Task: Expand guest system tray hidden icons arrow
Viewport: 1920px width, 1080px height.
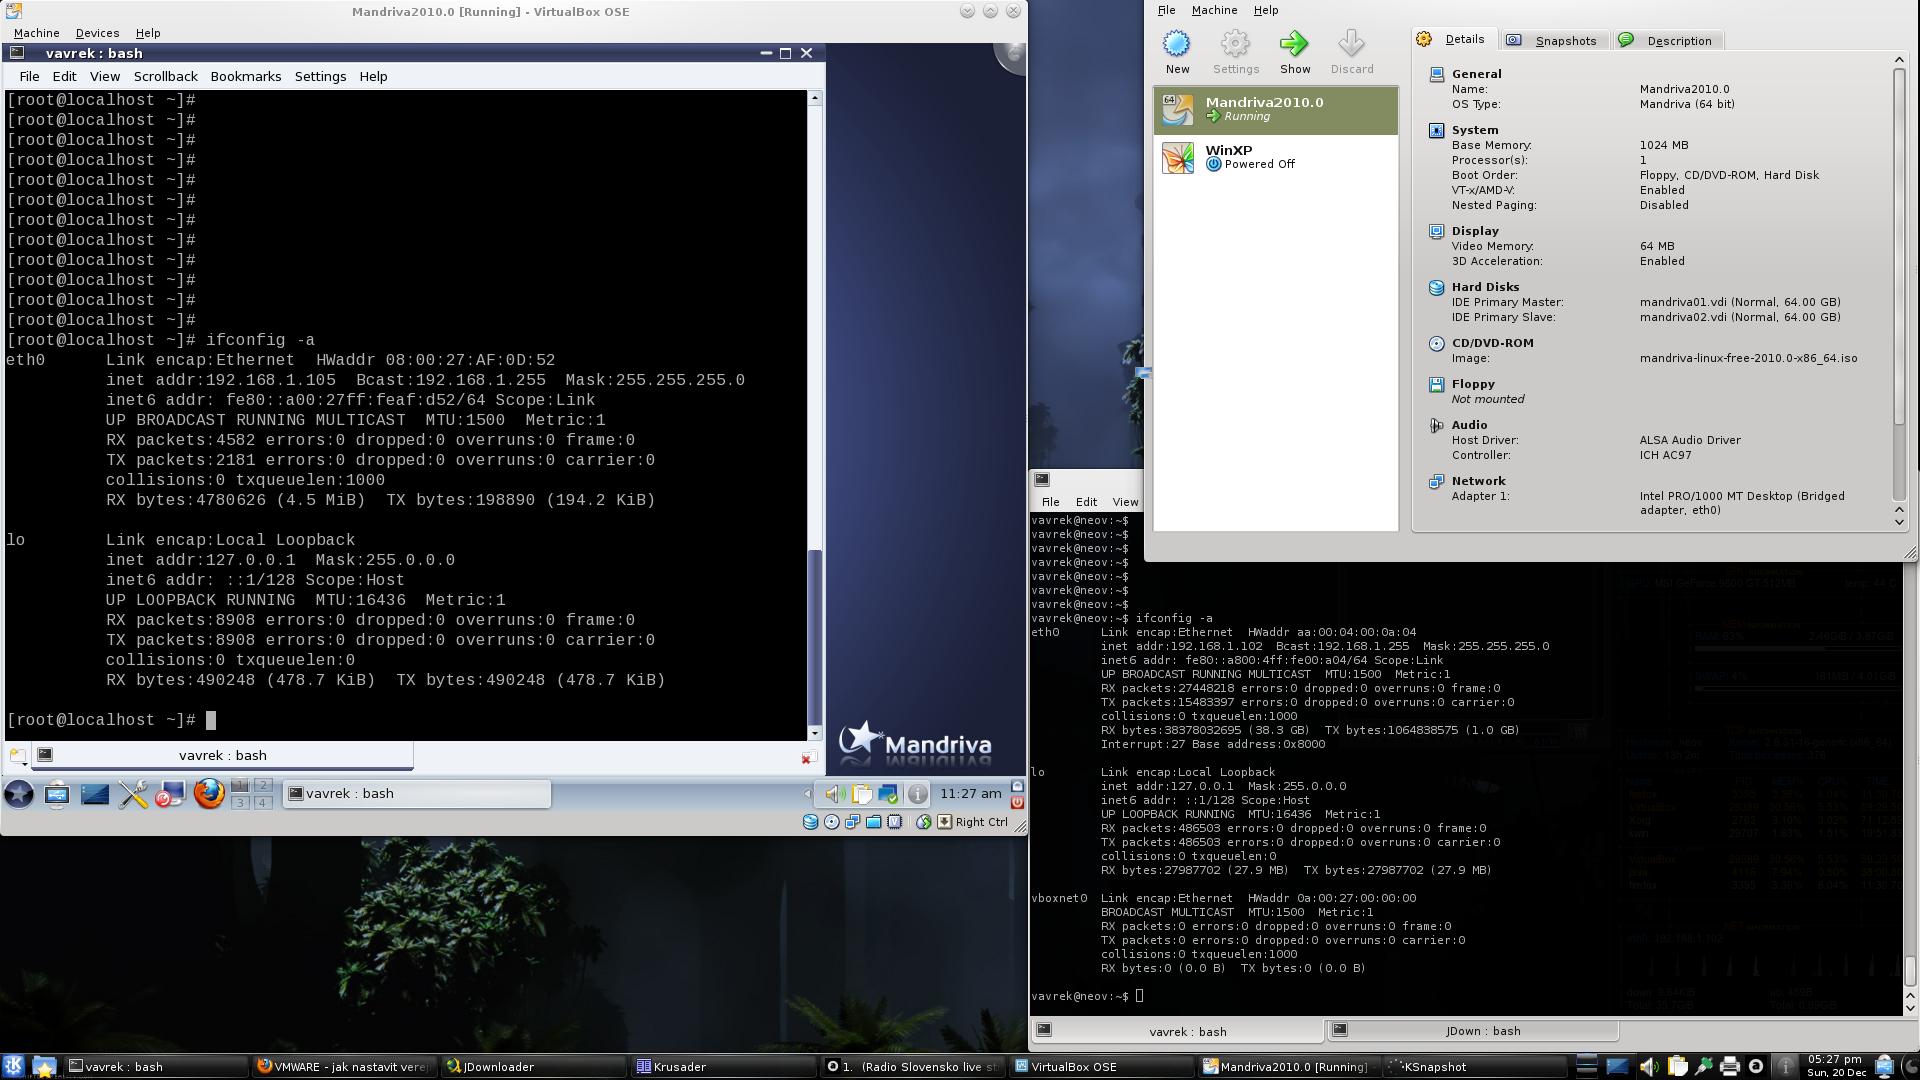Action: click(x=807, y=794)
